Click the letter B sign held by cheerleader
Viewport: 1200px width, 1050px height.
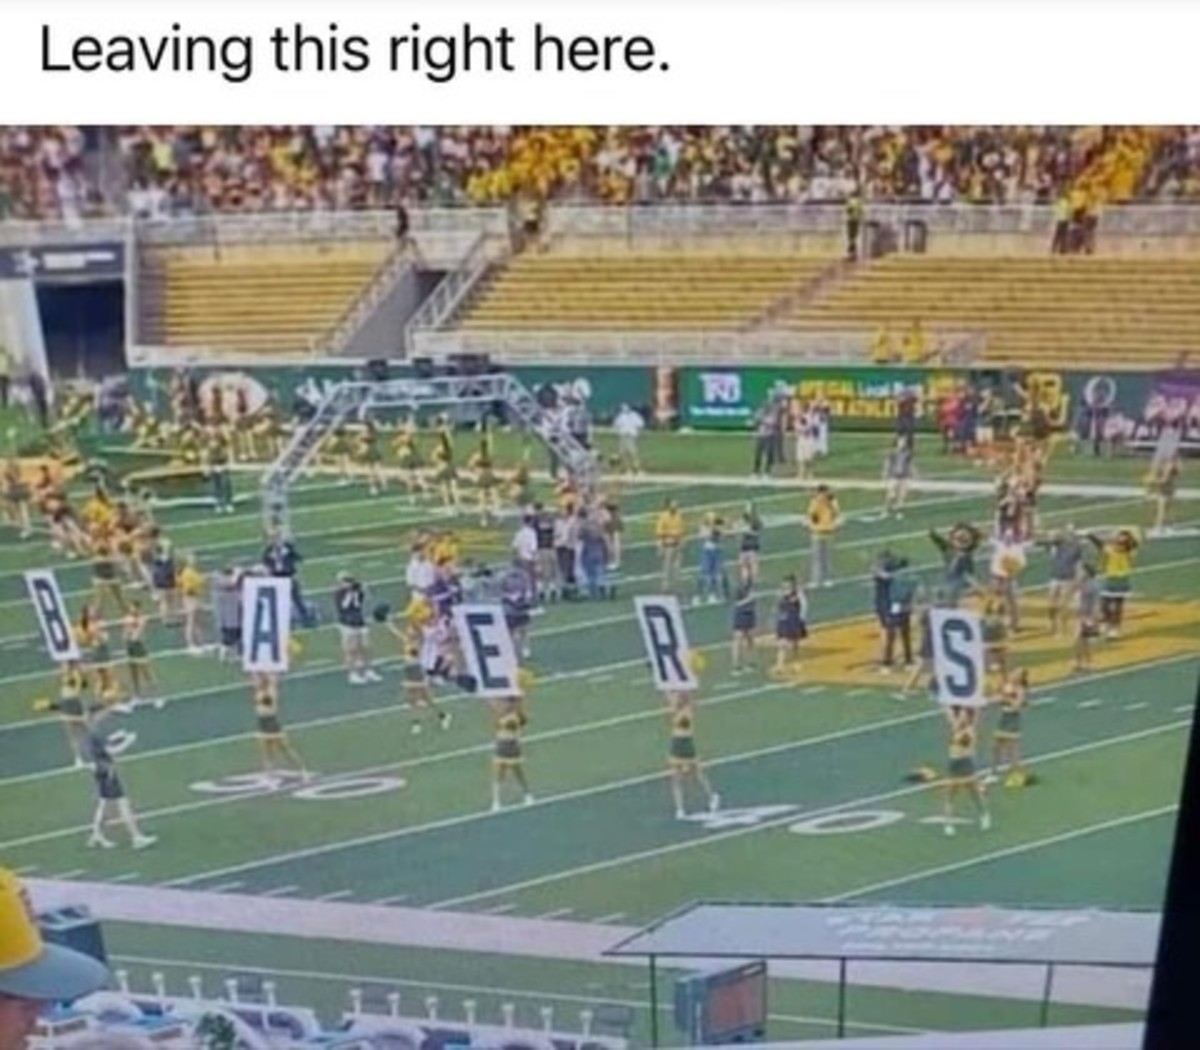pyautogui.click(x=52, y=614)
